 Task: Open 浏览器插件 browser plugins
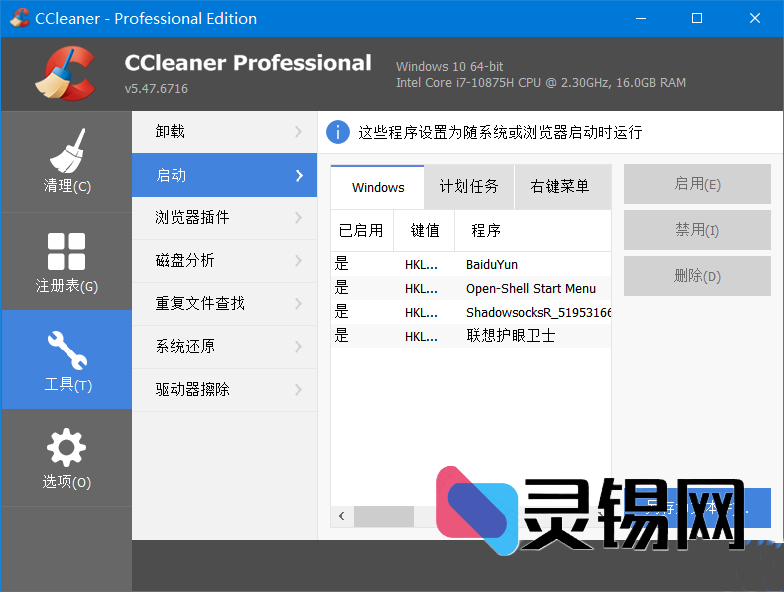224,218
